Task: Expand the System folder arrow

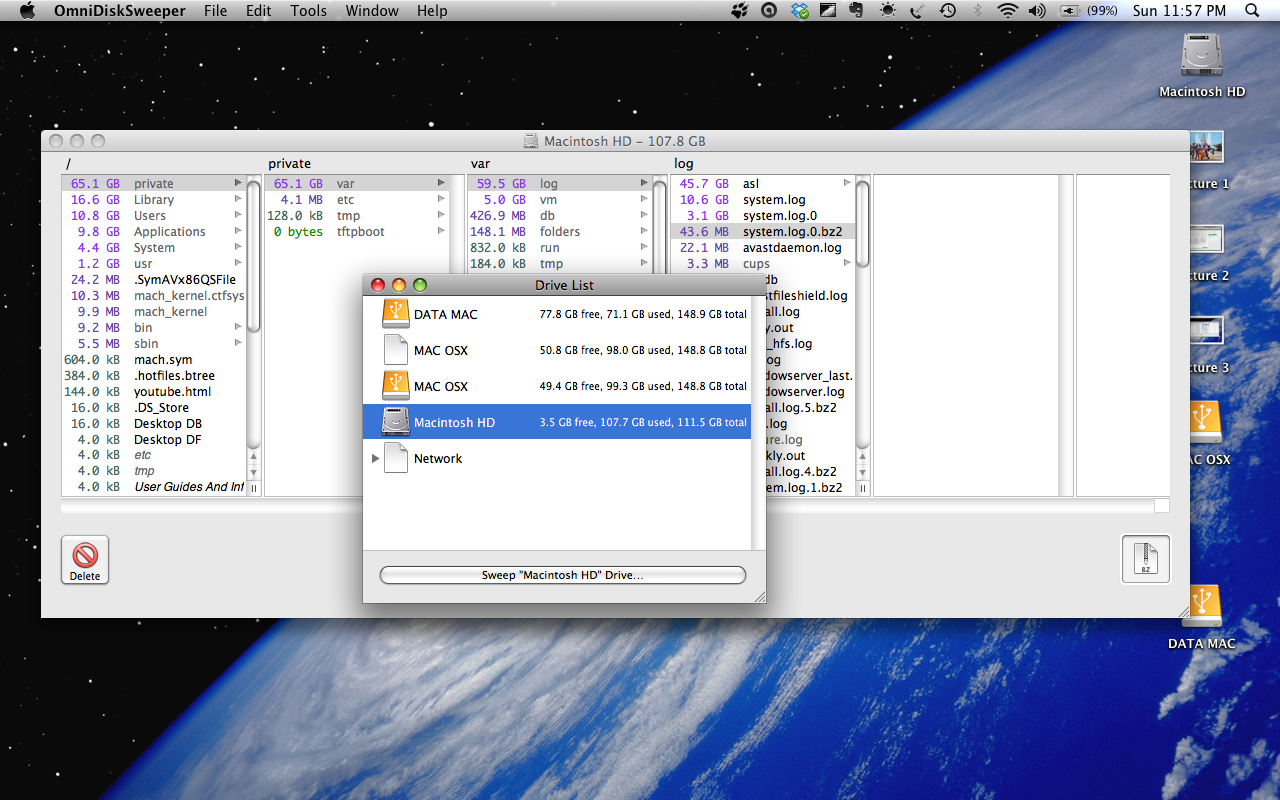Action: click(238, 247)
